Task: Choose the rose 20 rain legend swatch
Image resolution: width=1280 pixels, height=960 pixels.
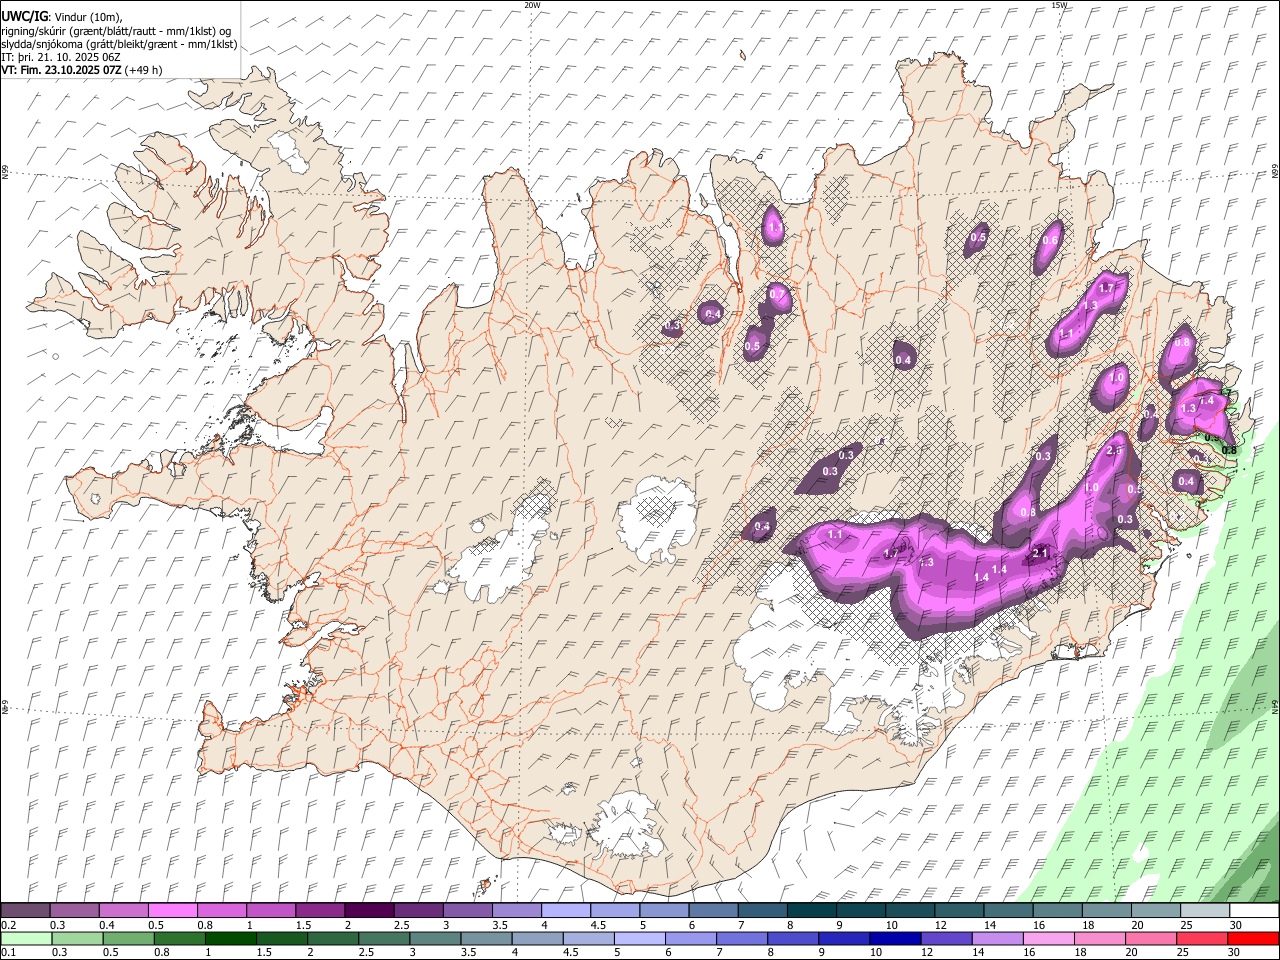Action: [x=1150, y=939]
